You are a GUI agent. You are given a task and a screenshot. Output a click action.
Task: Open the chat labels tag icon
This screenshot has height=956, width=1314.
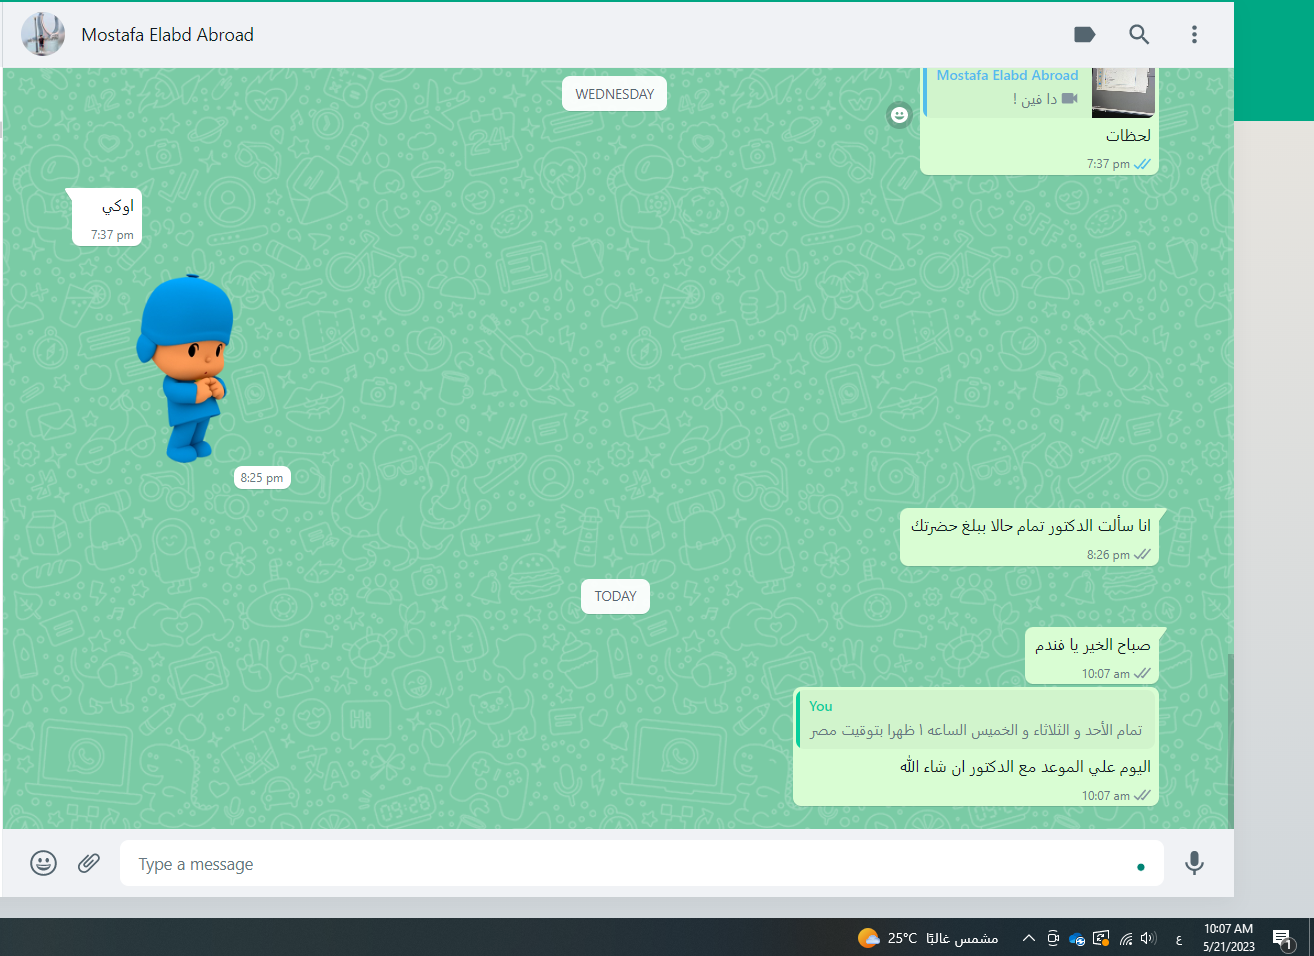click(x=1084, y=35)
